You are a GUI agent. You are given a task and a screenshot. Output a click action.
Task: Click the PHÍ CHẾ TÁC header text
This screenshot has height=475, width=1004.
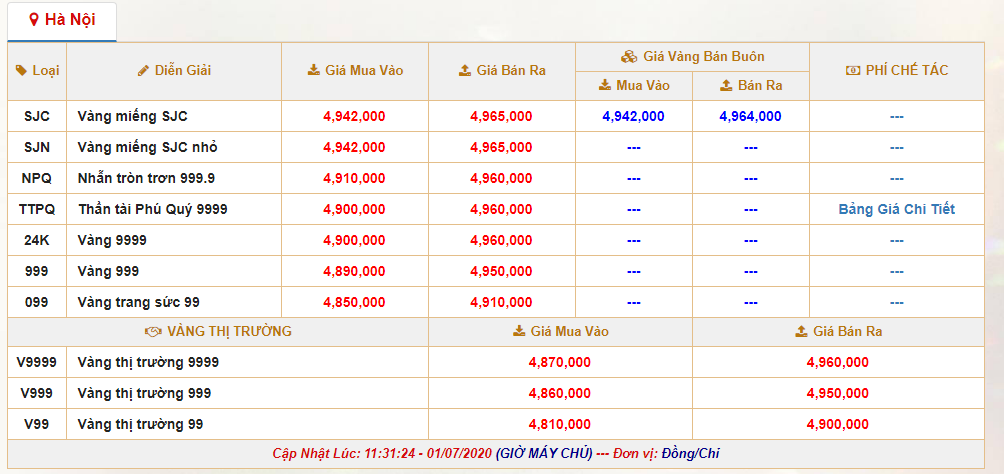click(907, 70)
